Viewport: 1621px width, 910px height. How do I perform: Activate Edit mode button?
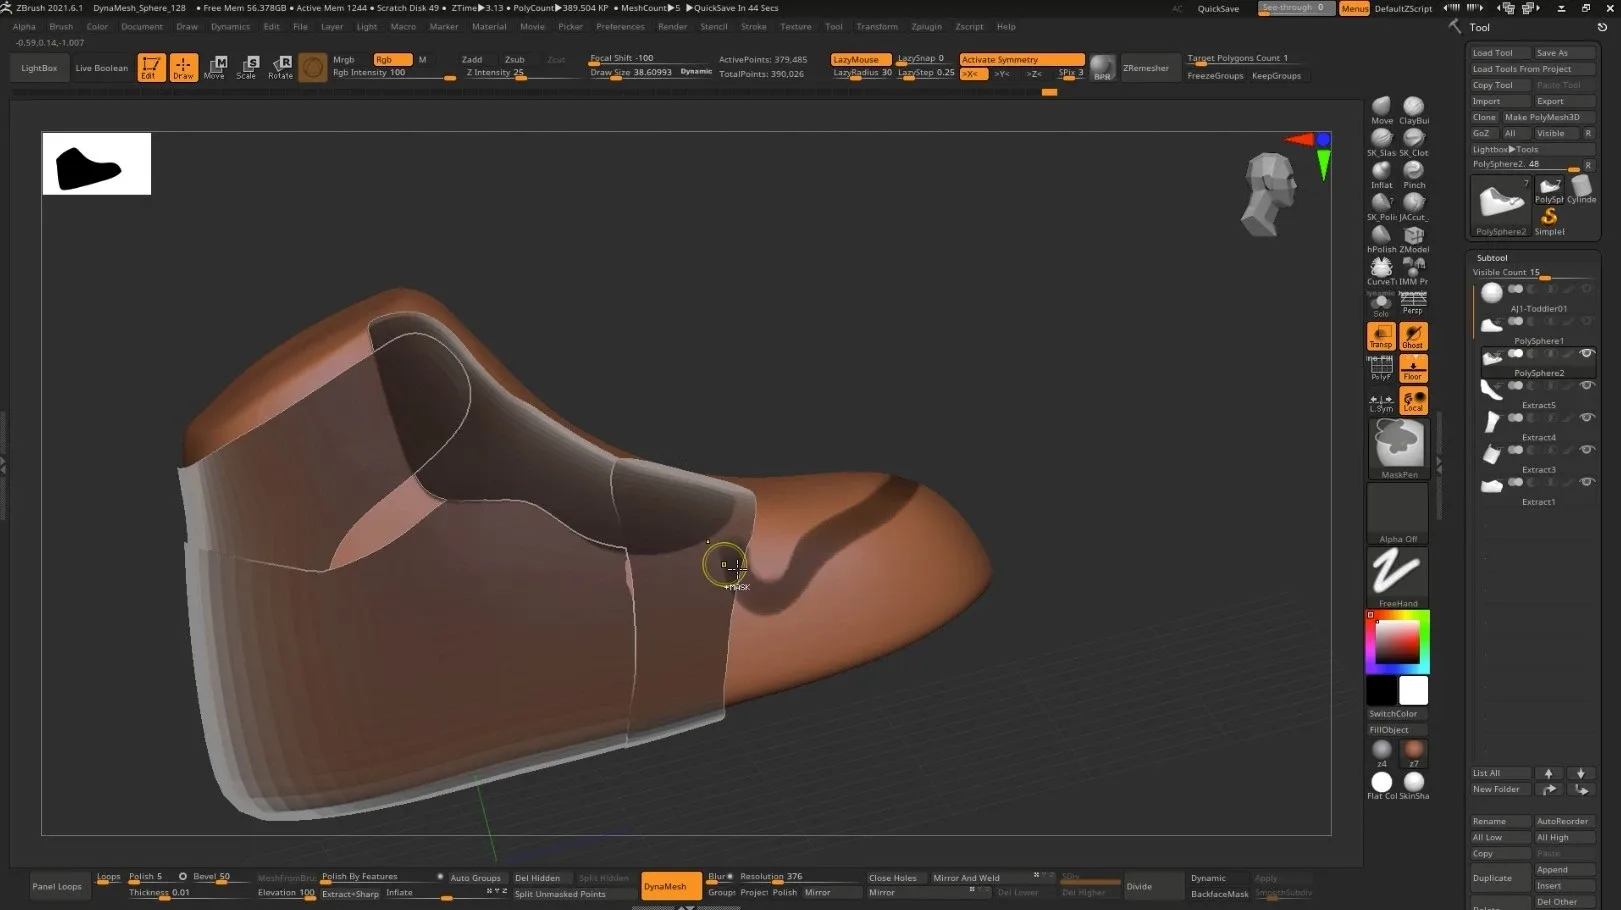(151, 67)
